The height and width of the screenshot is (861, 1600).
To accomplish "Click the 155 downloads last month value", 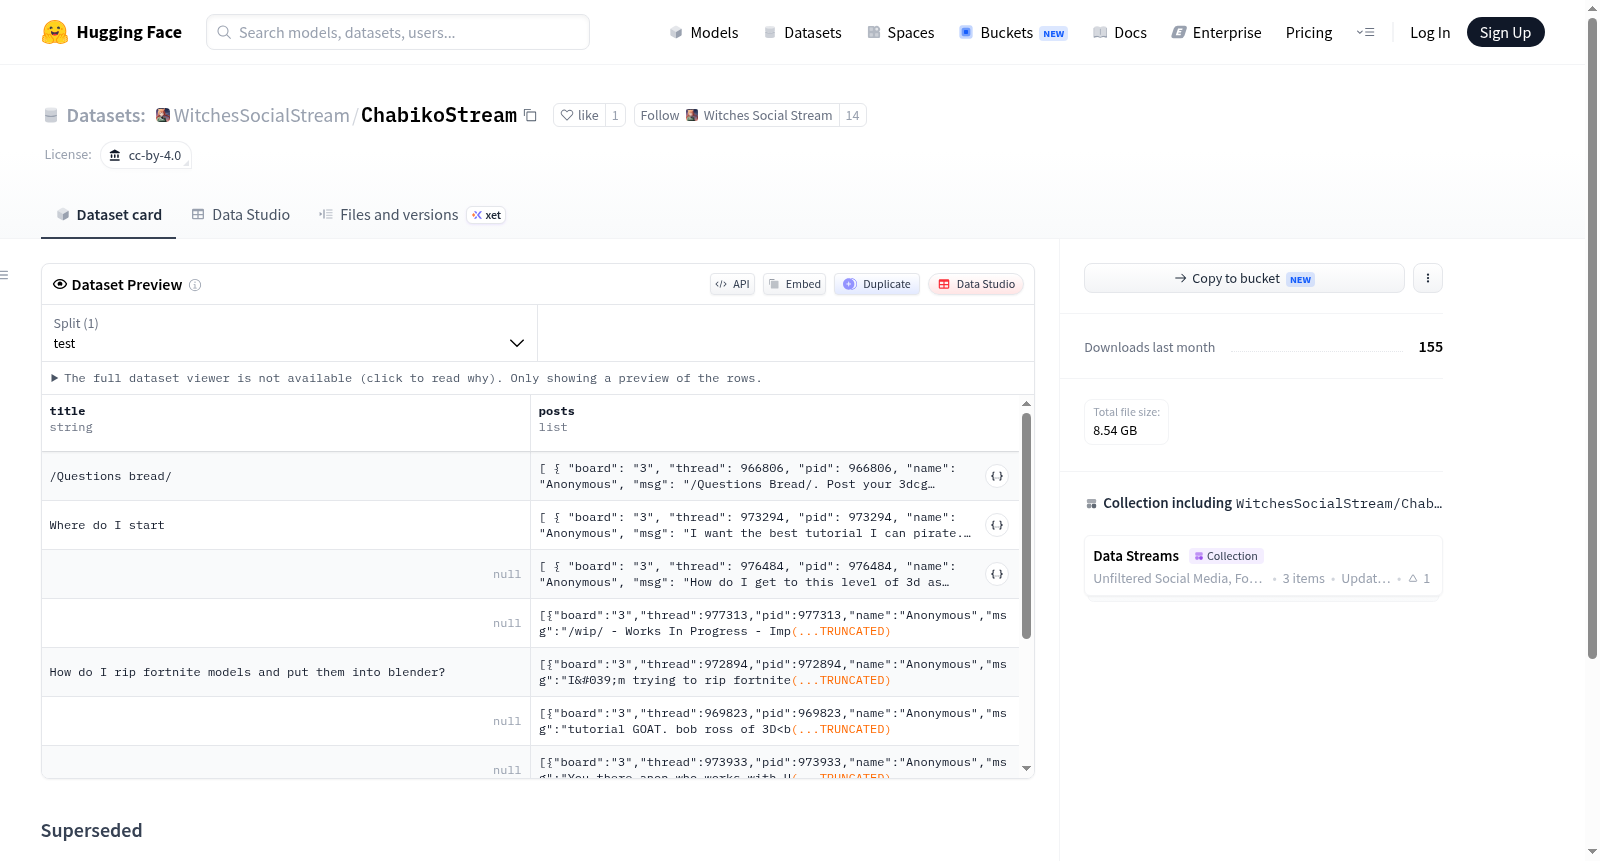I will 1431,347.
